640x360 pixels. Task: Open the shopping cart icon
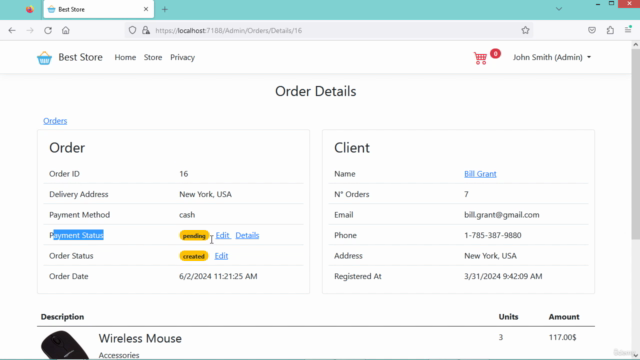pyautogui.click(x=480, y=58)
